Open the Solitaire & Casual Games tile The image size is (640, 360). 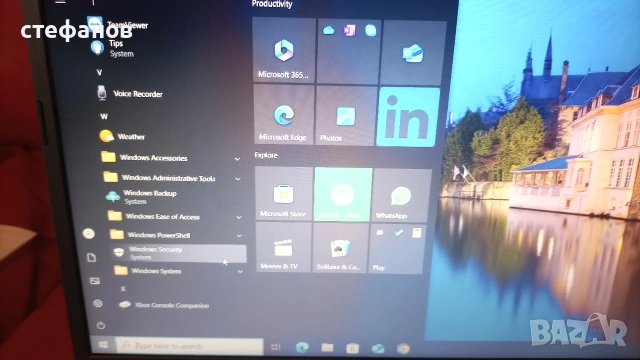340,248
